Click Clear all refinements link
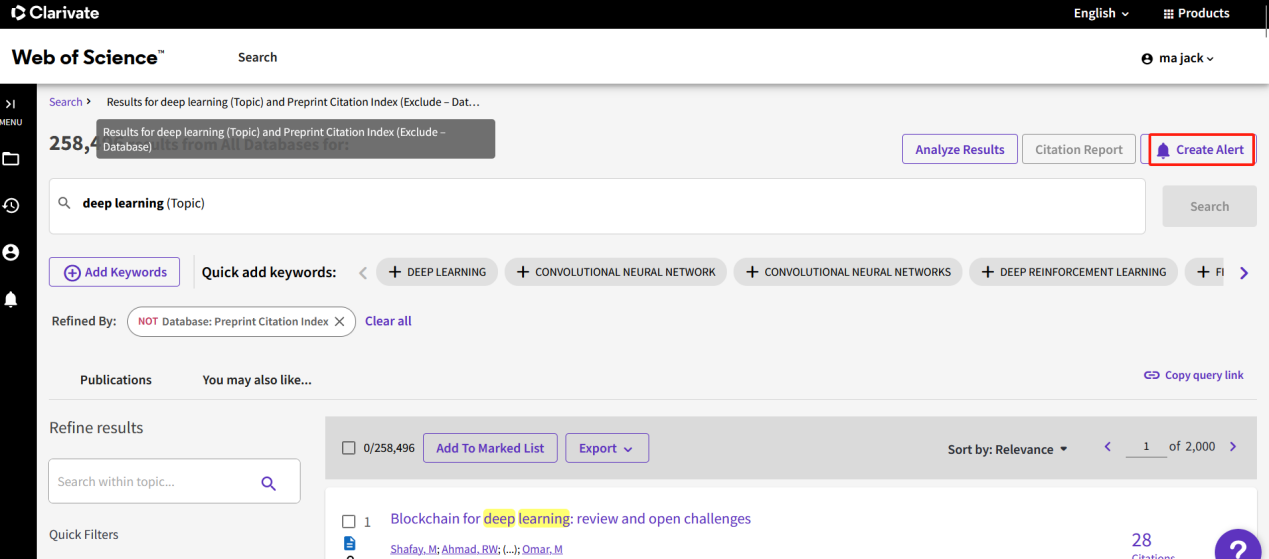The width and height of the screenshot is (1269, 559). point(388,321)
